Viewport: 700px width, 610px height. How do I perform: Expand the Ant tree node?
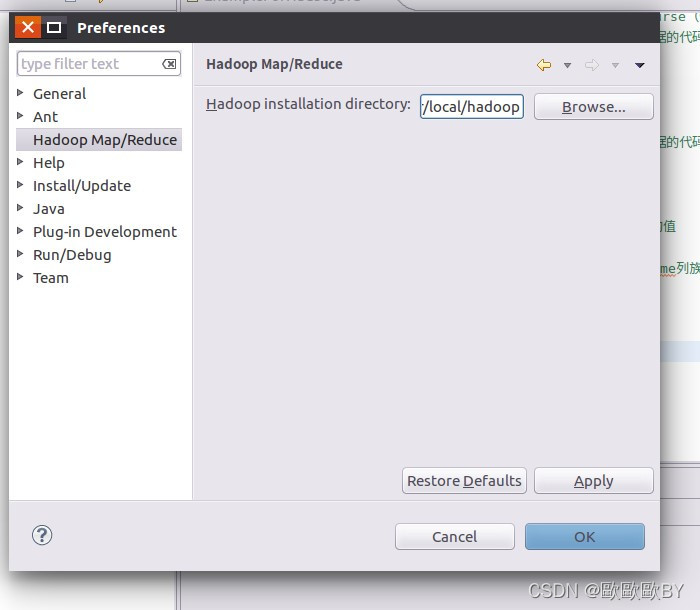20,116
